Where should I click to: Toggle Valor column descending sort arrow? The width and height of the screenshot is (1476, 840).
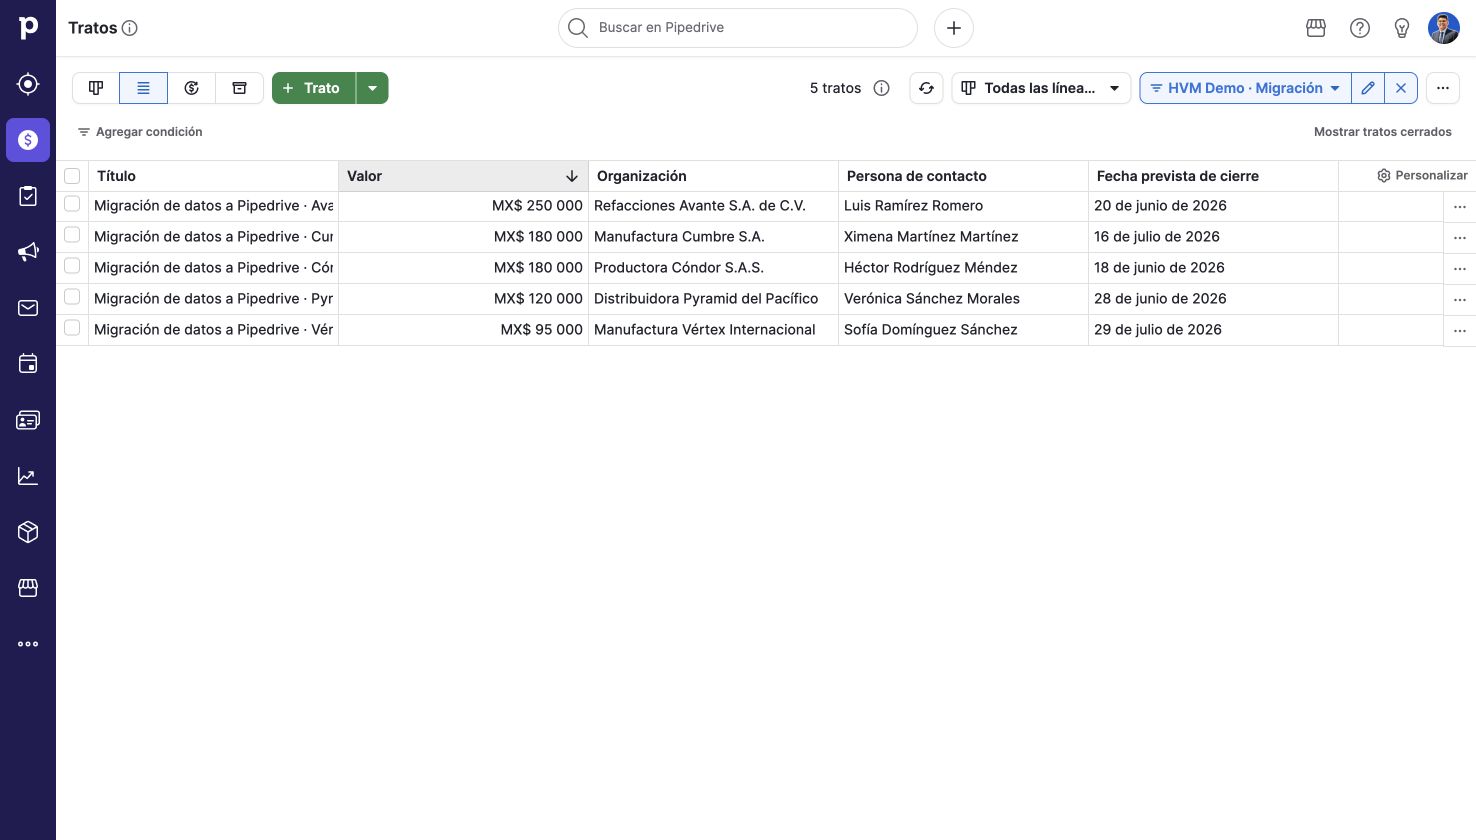pyautogui.click(x=572, y=176)
